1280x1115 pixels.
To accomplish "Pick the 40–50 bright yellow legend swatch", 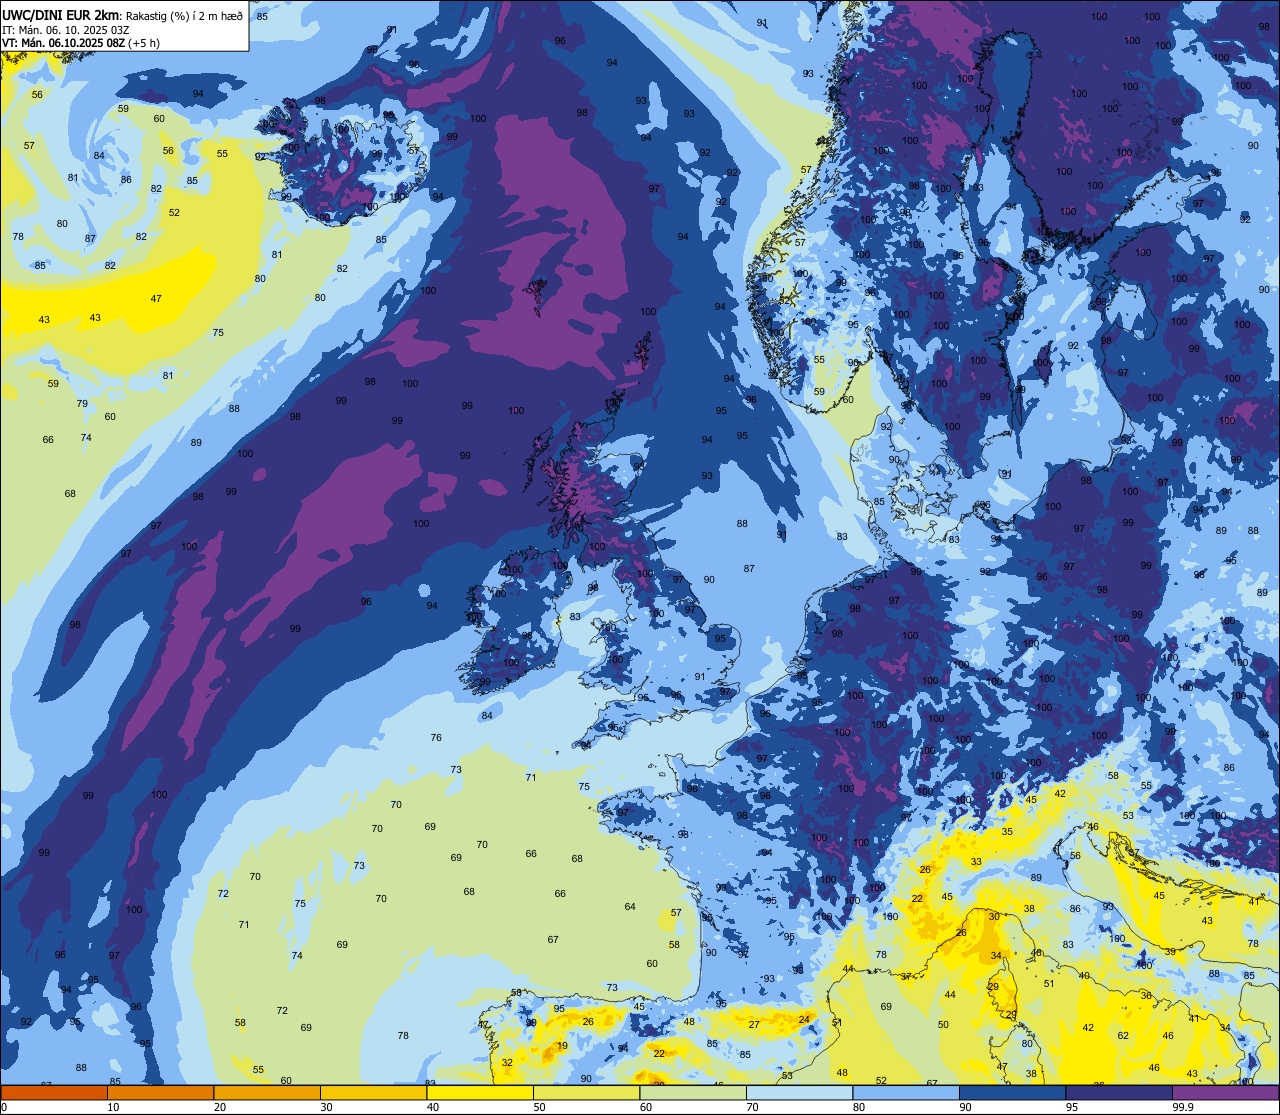I will (480, 1092).
